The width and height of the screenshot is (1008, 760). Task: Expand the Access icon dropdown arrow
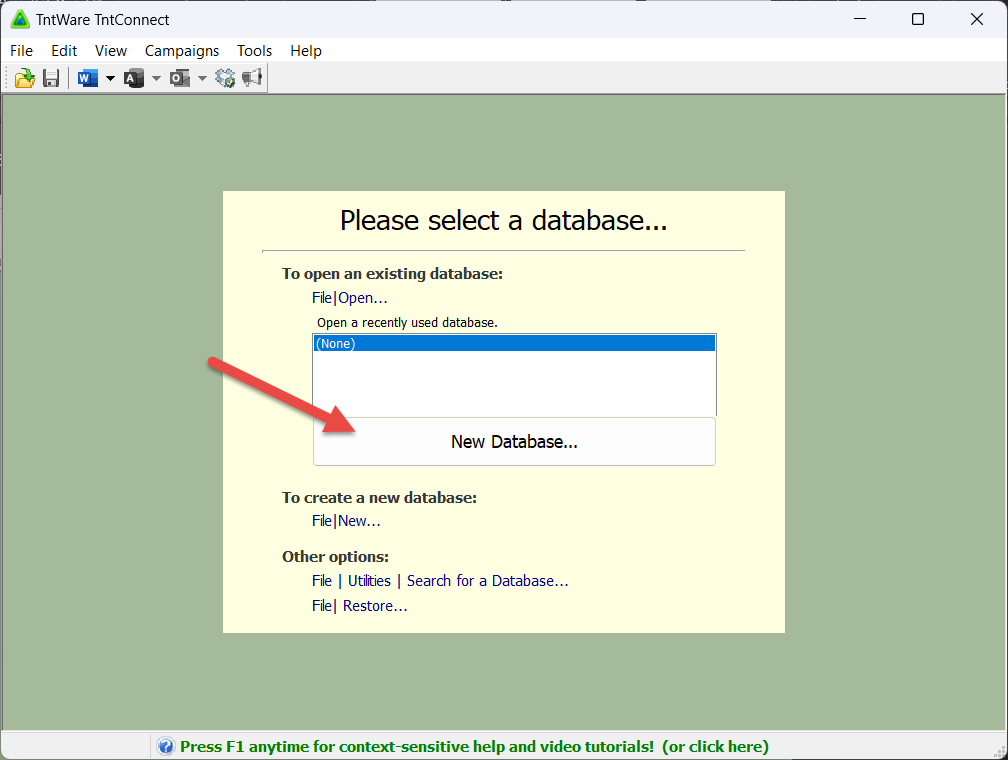(156, 78)
